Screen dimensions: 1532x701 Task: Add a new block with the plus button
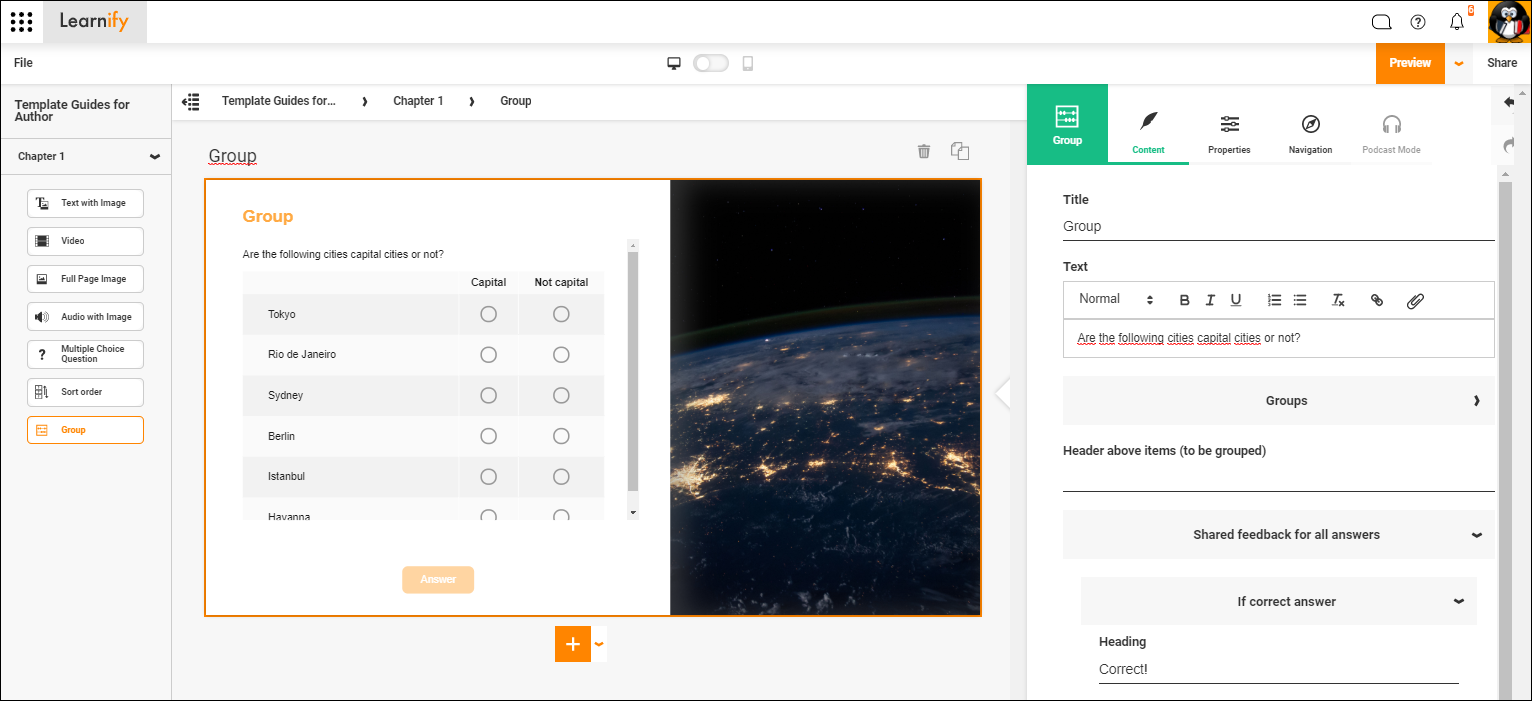click(572, 644)
